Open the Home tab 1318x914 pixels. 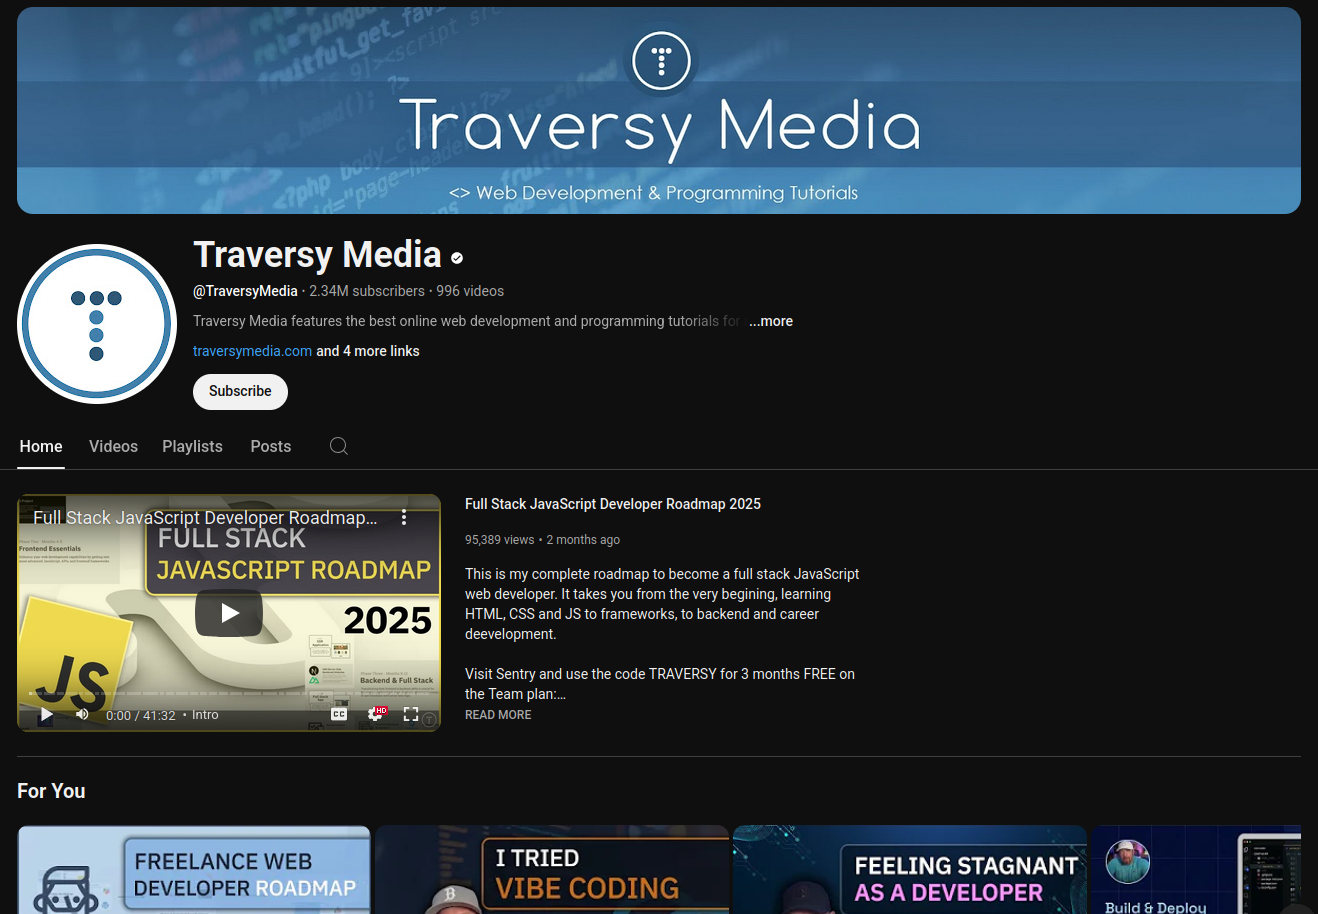point(41,446)
